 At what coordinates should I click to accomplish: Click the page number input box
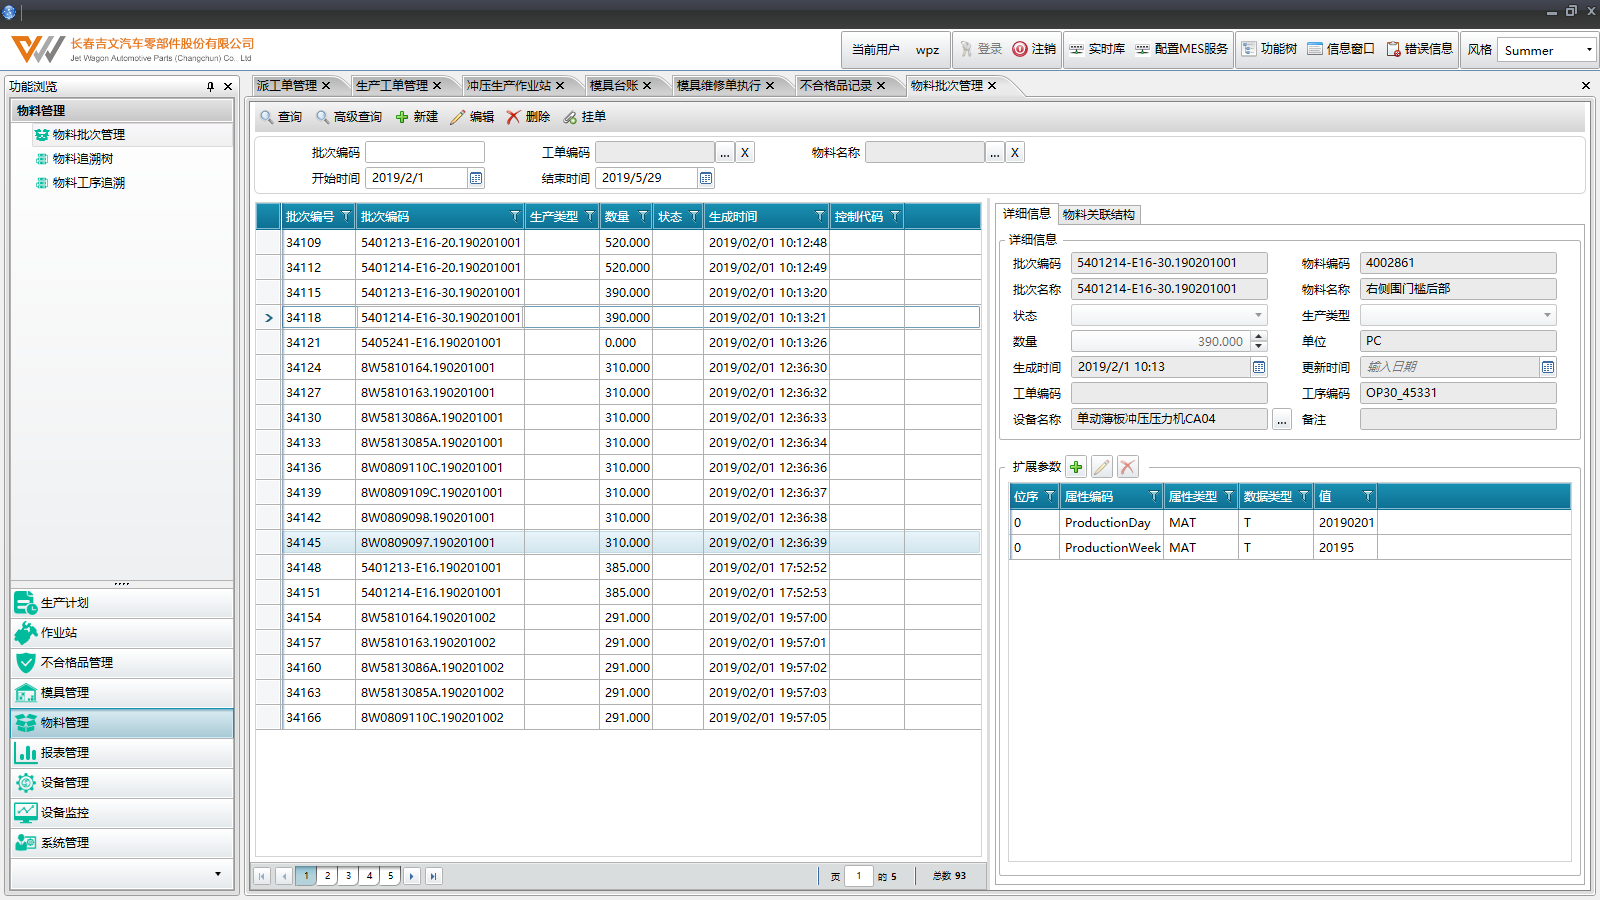tap(859, 876)
